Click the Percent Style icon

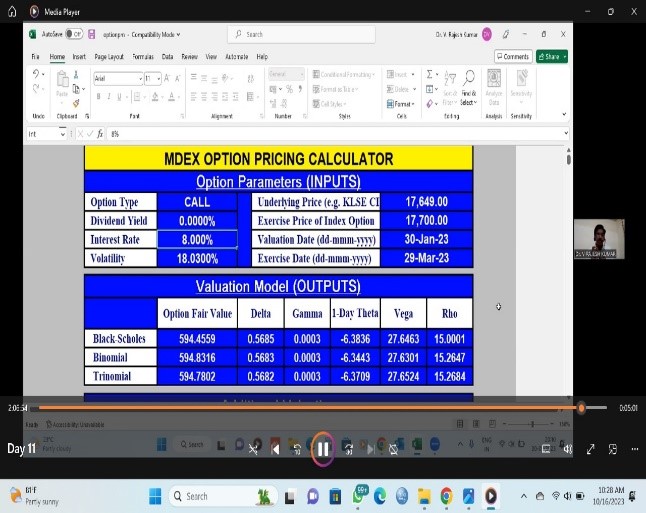[290, 89]
